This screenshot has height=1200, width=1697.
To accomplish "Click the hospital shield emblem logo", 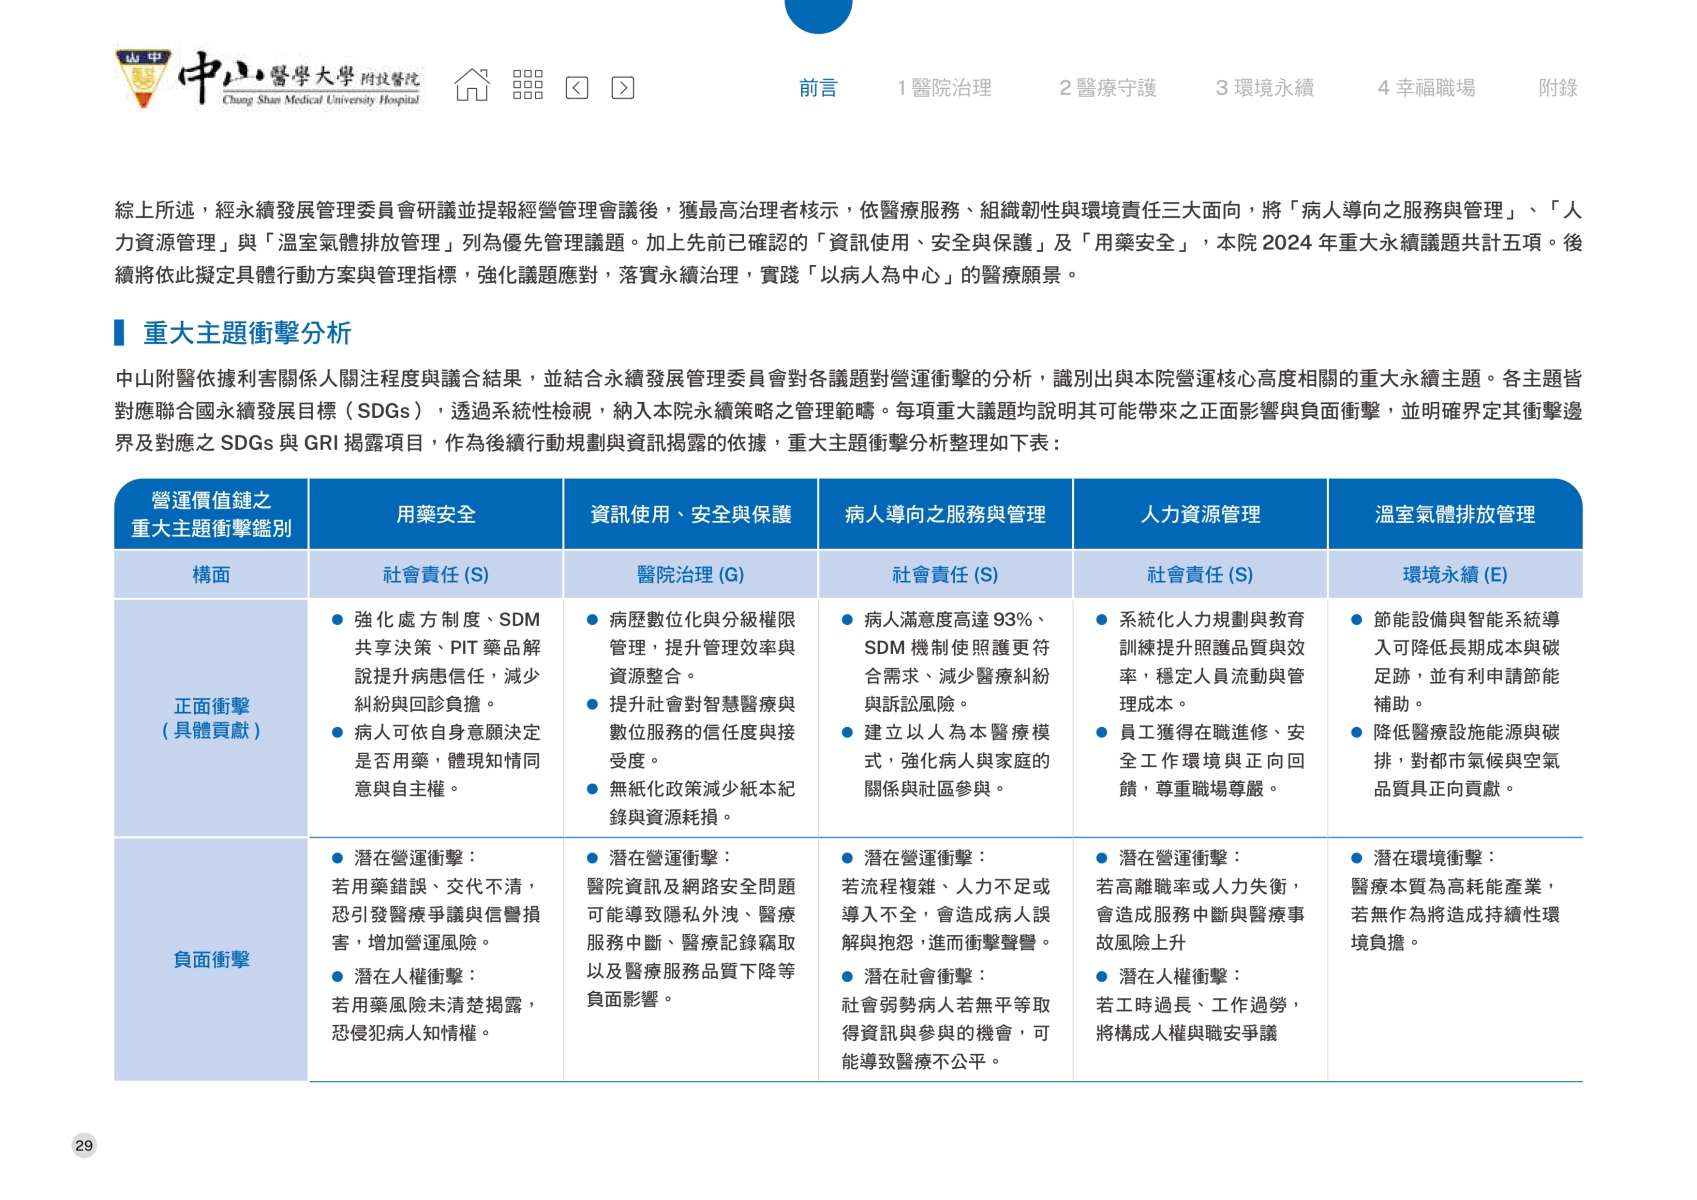I will 143,78.
